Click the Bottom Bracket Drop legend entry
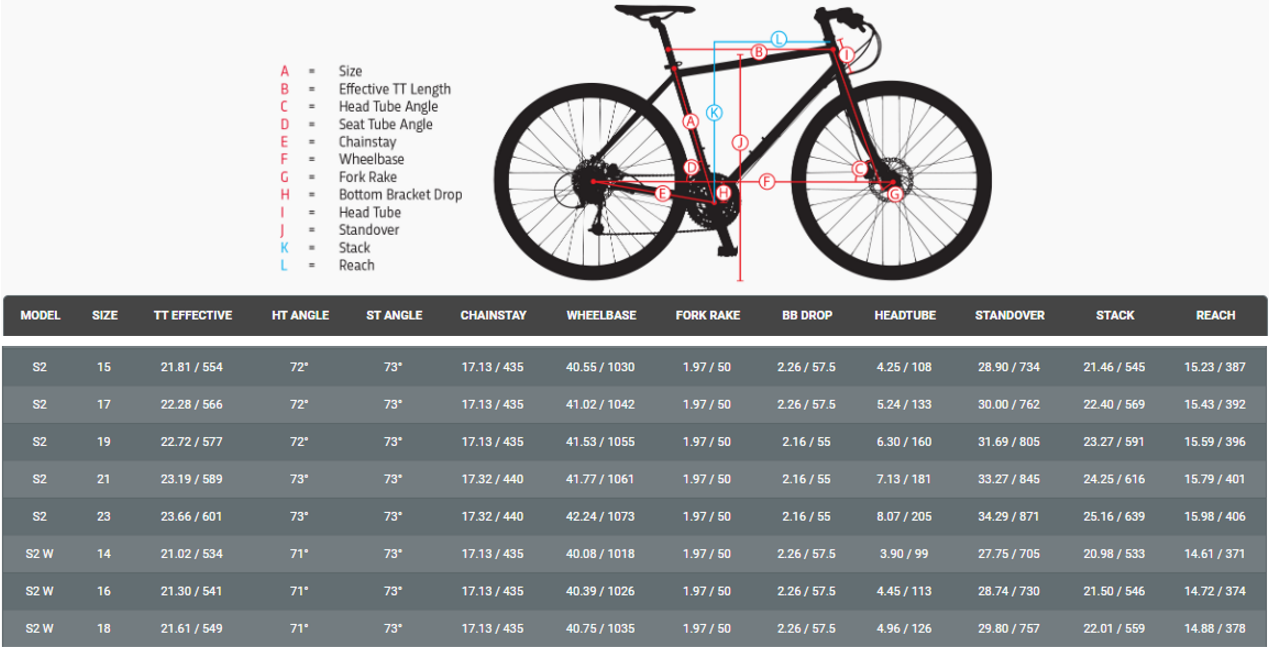Screen dimensions: 1271x647 click(400, 195)
